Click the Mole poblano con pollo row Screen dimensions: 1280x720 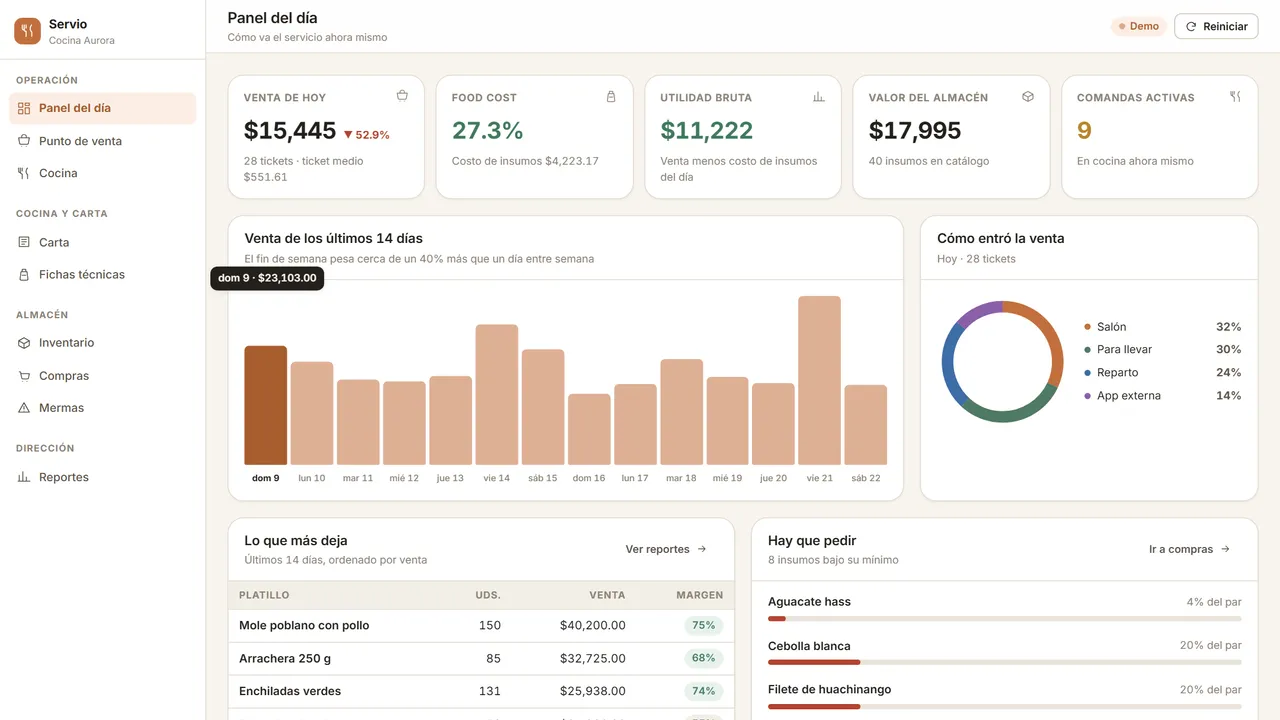[481, 626]
